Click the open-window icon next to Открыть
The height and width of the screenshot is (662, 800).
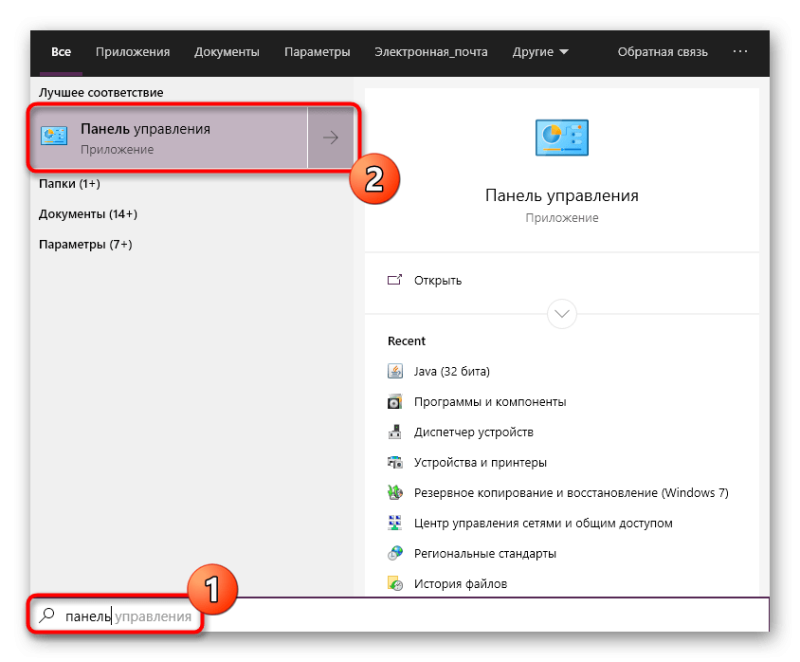click(394, 279)
